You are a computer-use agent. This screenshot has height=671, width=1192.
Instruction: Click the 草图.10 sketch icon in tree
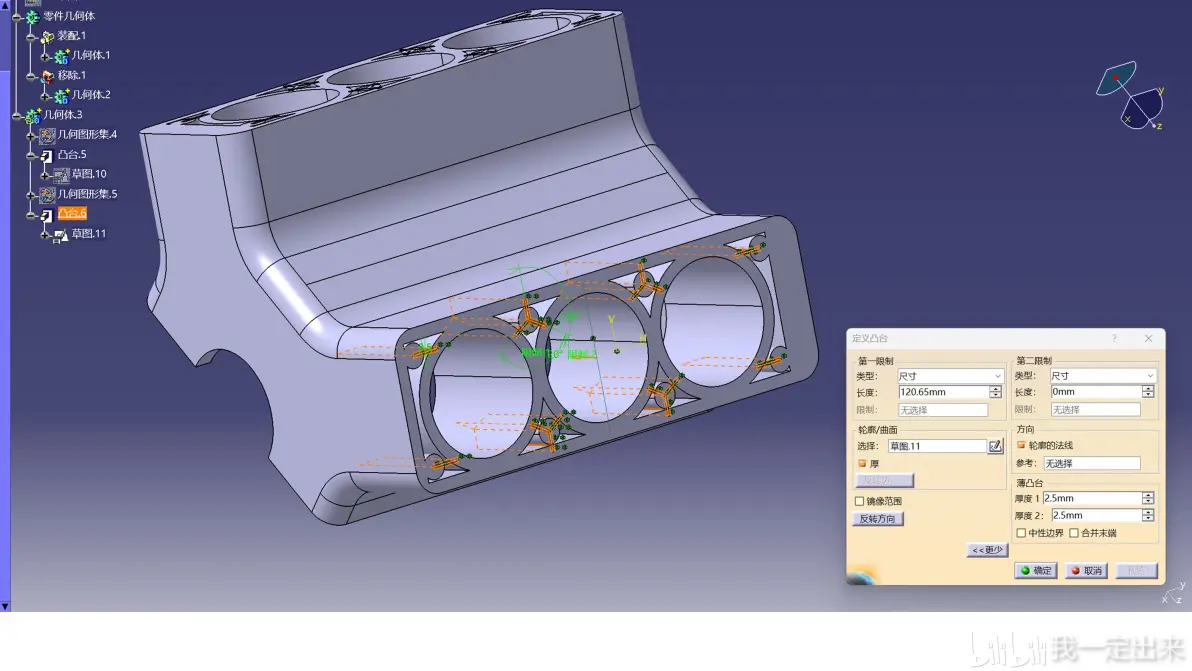point(62,175)
